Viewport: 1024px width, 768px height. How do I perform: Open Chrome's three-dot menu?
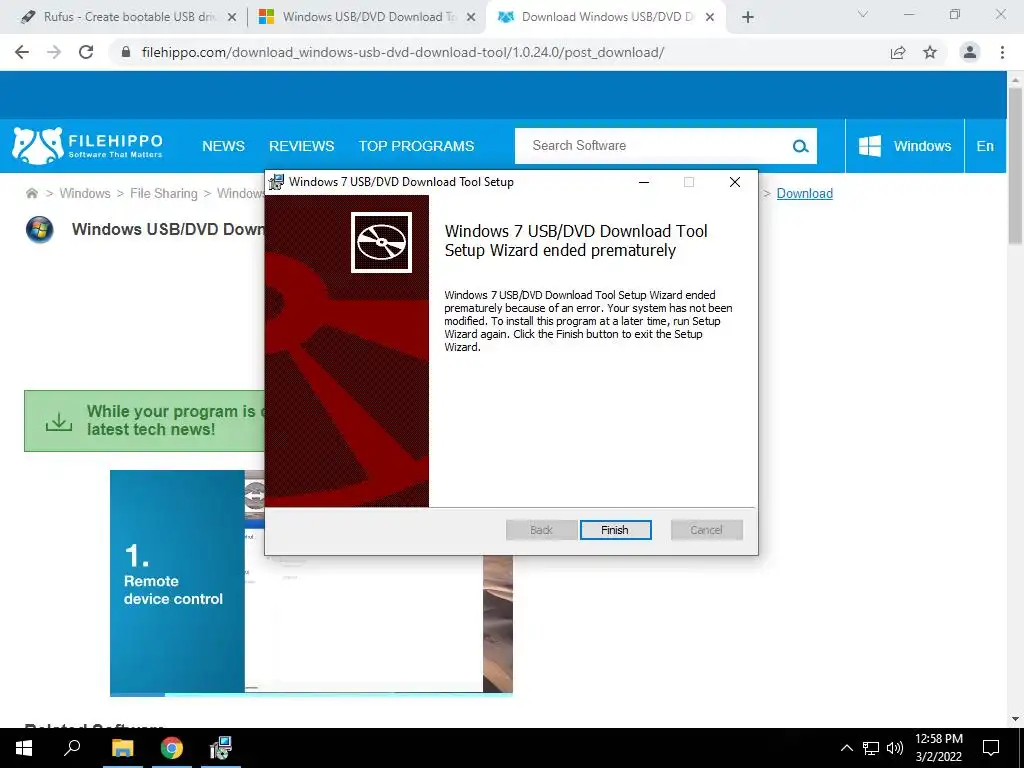(1002, 52)
